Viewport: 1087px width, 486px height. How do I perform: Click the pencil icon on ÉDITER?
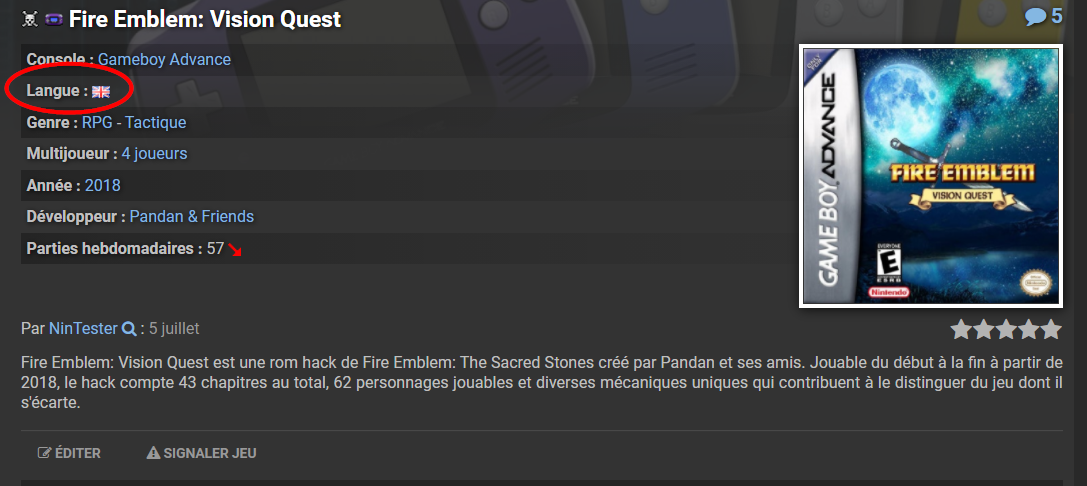[44, 453]
